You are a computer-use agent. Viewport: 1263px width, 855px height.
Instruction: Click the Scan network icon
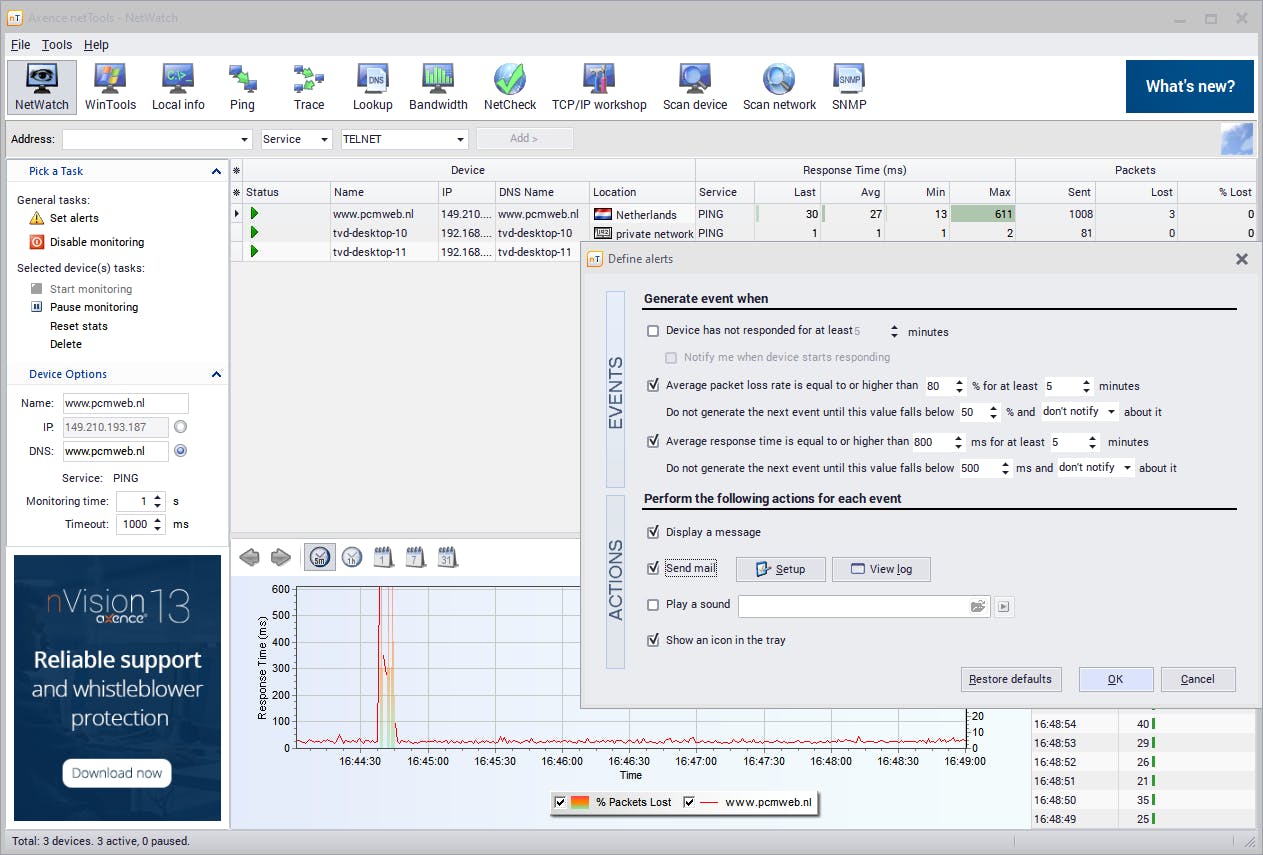tap(779, 86)
